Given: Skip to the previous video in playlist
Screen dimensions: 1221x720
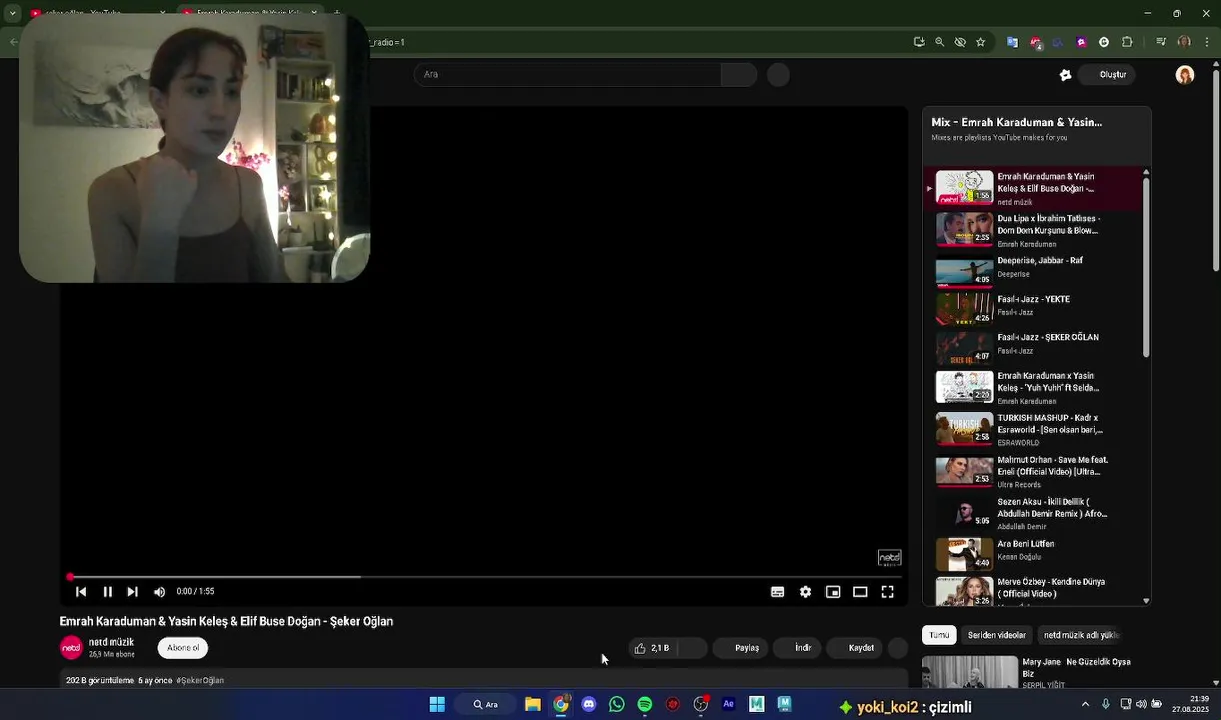Looking at the screenshot, I should [x=81, y=592].
